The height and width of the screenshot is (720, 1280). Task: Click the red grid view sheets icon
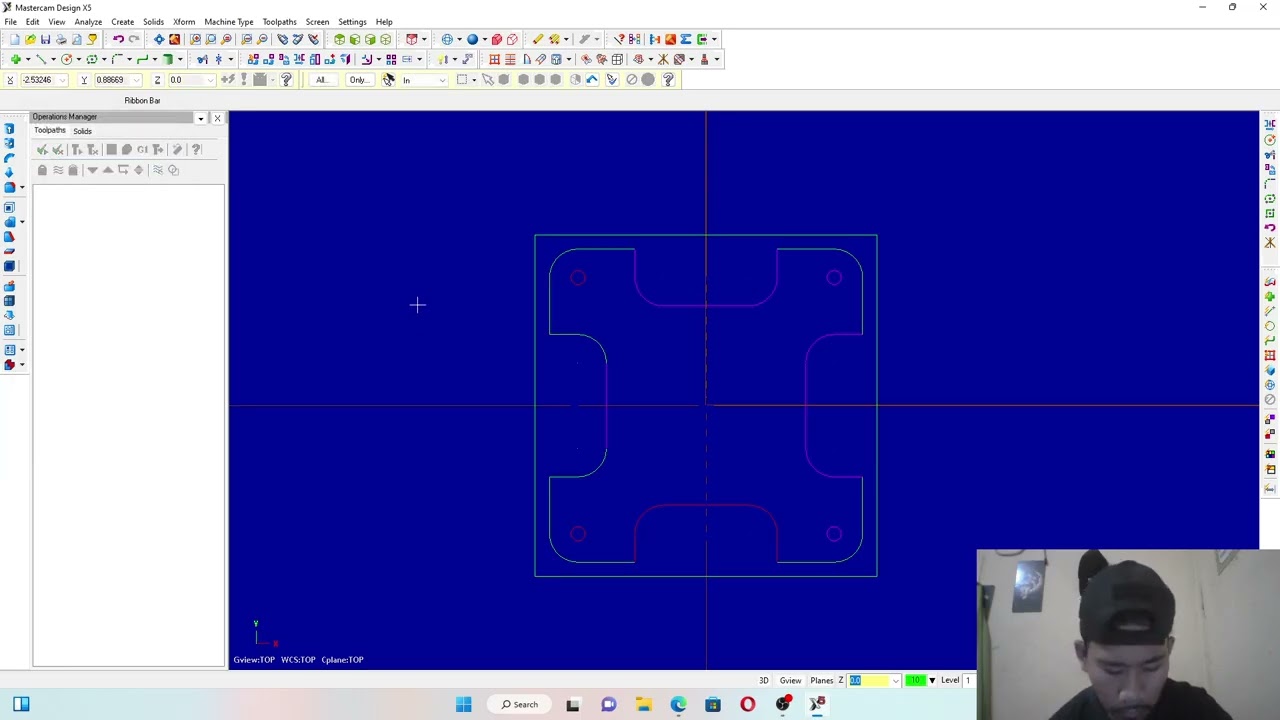click(494, 59)
